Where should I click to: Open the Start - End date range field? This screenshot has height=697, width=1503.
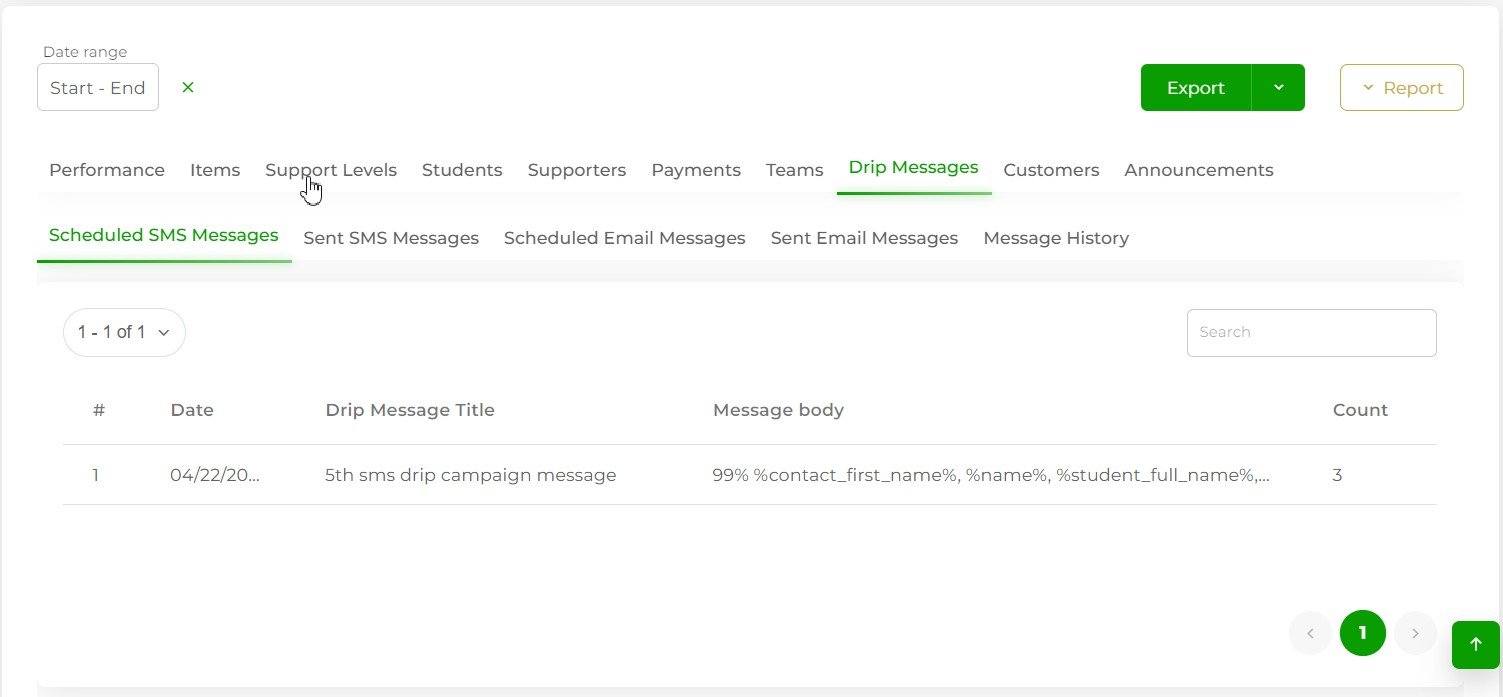pos(98,88)
